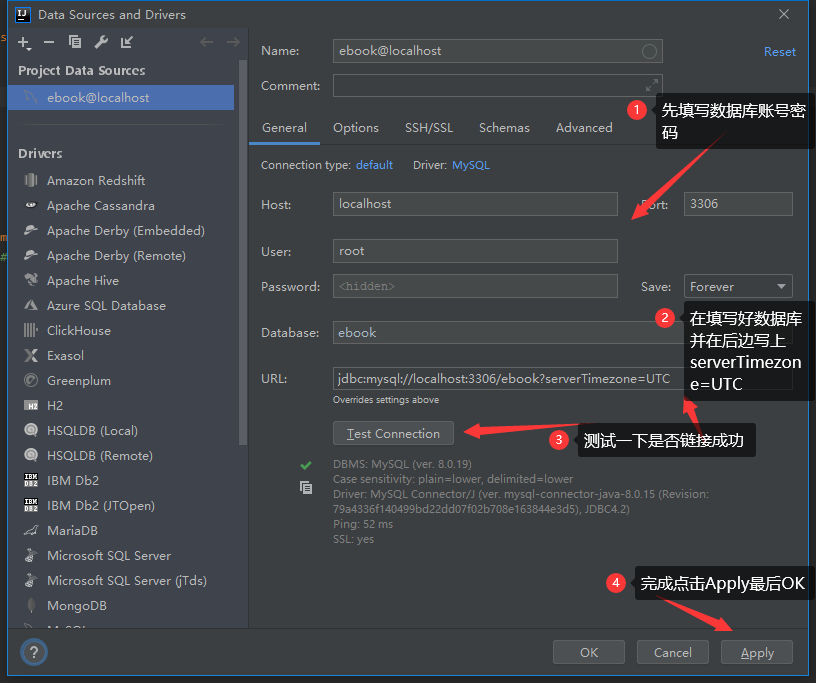This screenshot has height=683, width=816.
Task: Click the User input field
Action: tap(475, 251)
